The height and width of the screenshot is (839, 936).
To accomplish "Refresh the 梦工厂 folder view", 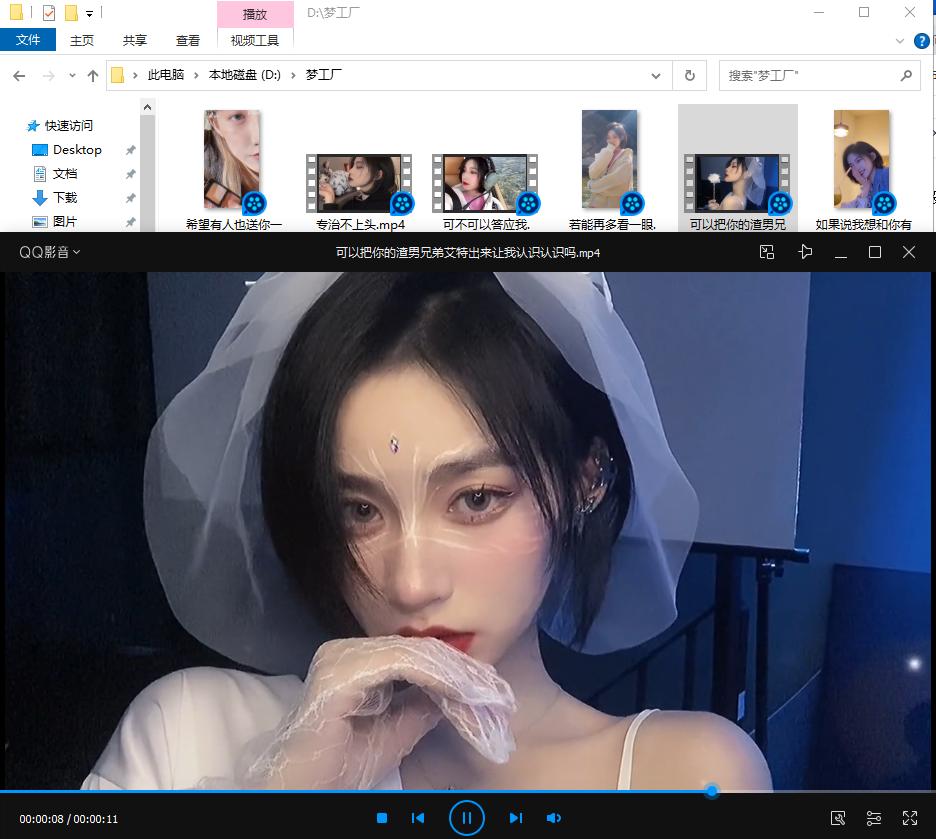I will click(x=689, y=75).
